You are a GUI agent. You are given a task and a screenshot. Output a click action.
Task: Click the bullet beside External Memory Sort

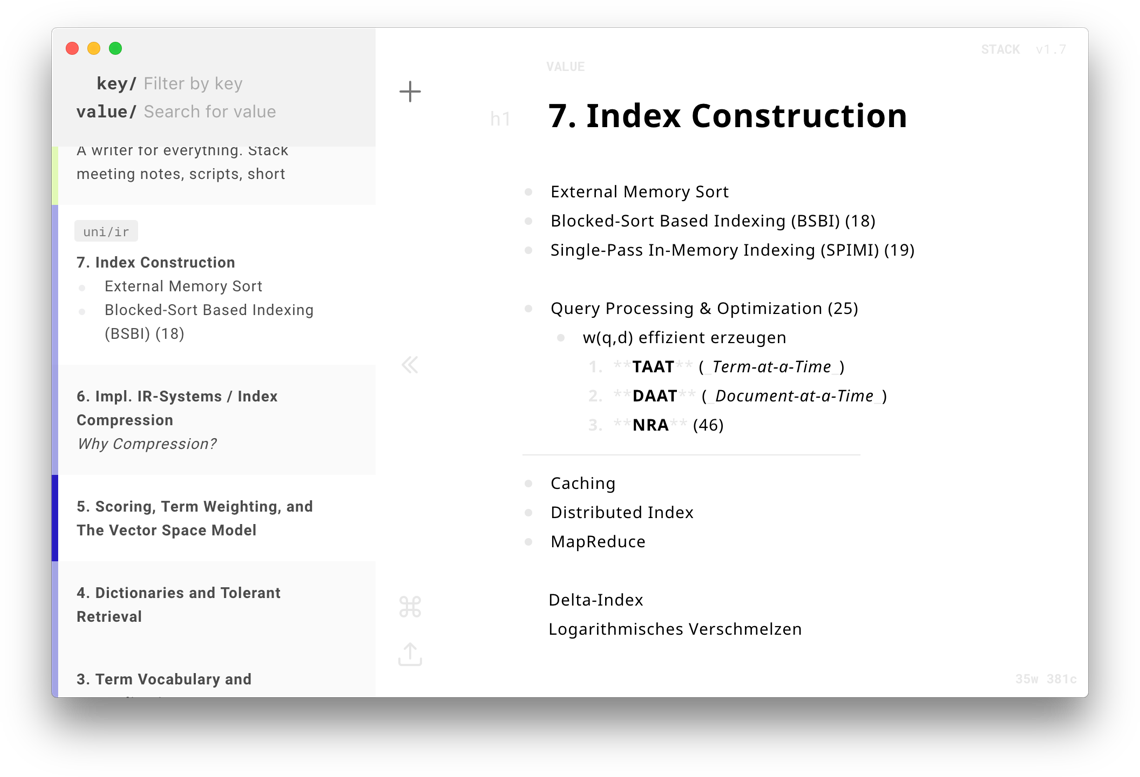point(528,192)
